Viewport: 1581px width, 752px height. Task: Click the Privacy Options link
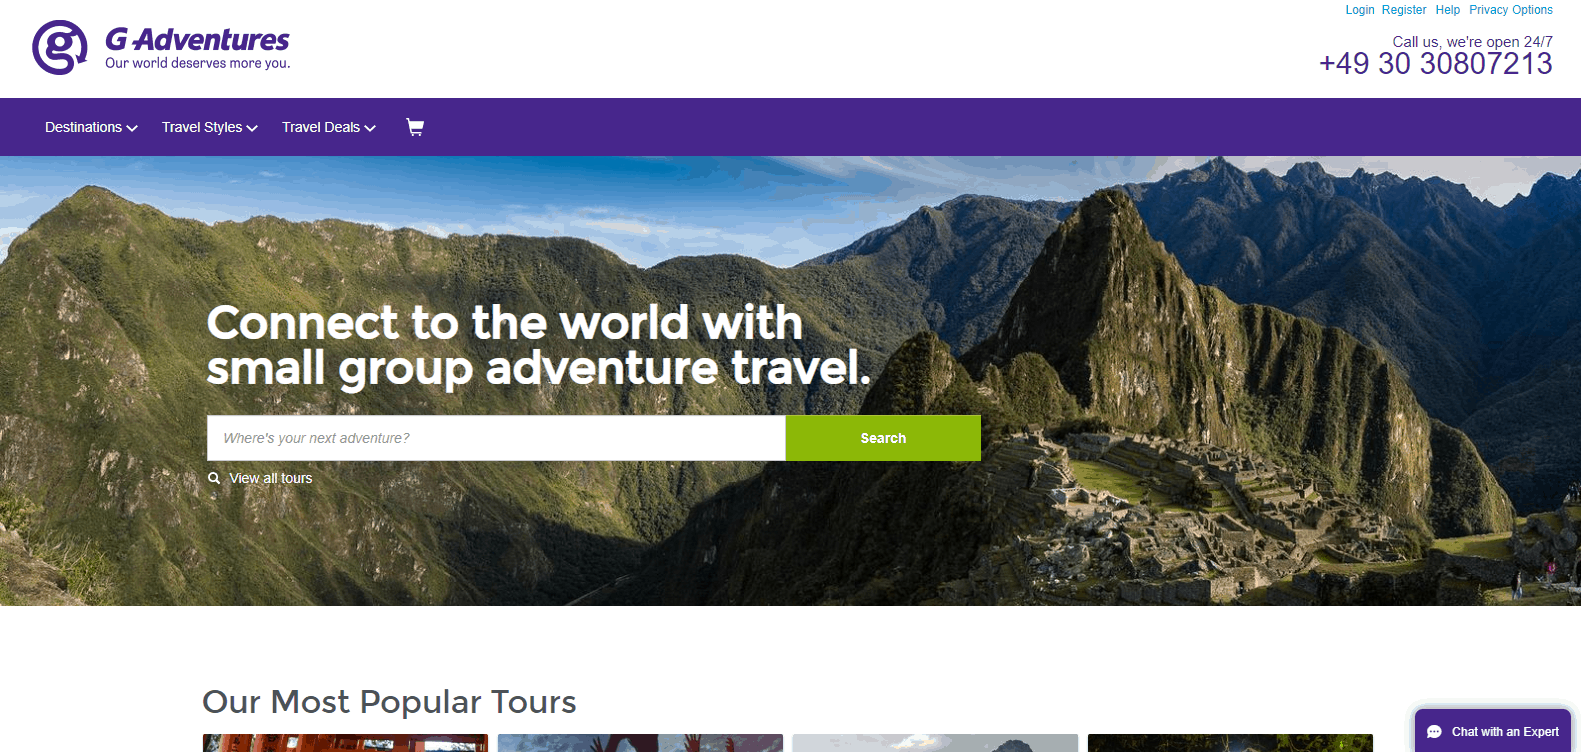coord(1510,10)
